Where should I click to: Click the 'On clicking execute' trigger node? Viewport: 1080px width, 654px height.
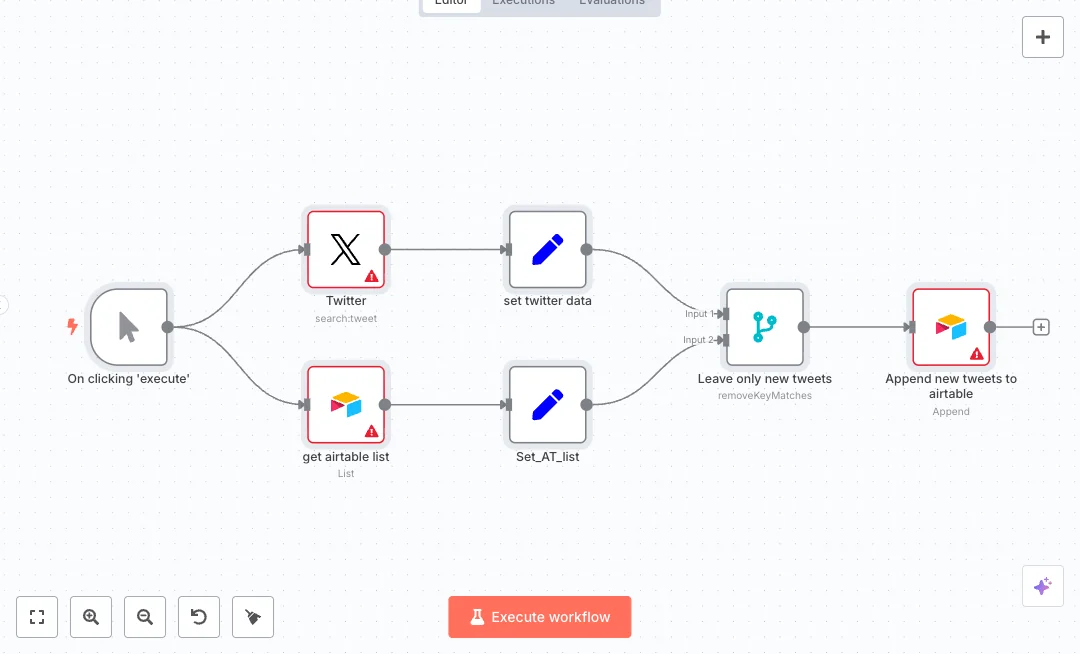(129, 327)
